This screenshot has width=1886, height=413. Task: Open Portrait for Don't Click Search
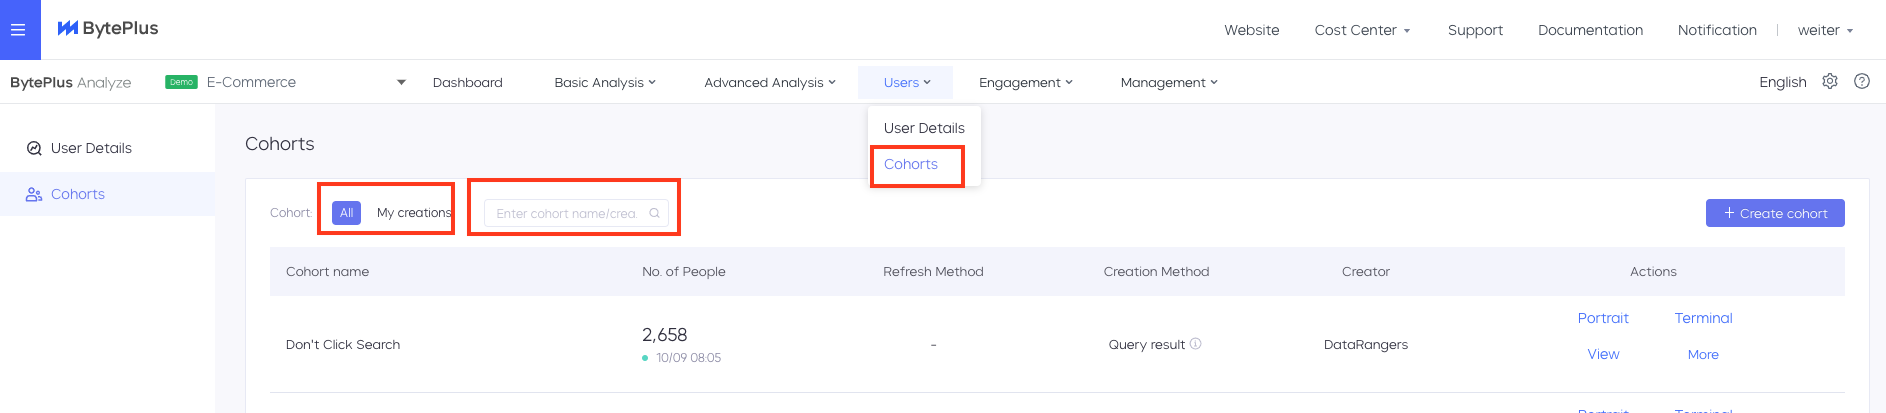coord(1603,318)
